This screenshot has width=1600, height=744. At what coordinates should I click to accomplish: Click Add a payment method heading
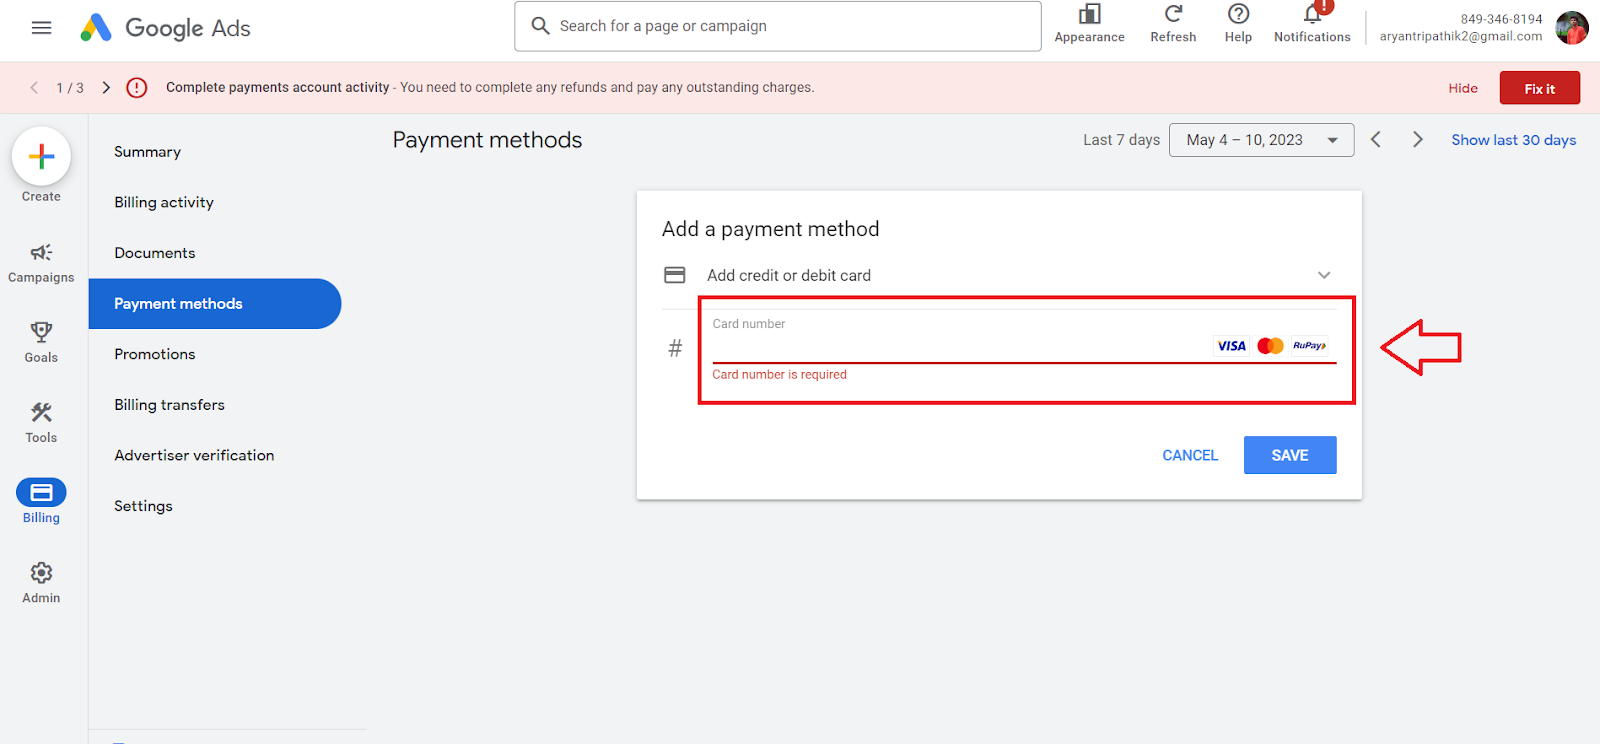771,229
